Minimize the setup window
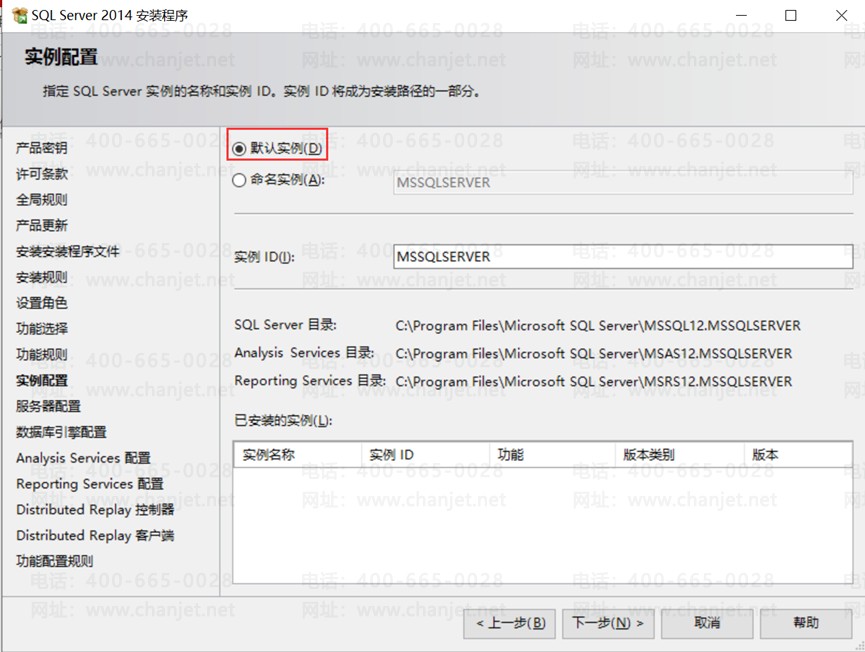This screenshot has height=652, width=865. pyautogui.click(x=741, y=15)
